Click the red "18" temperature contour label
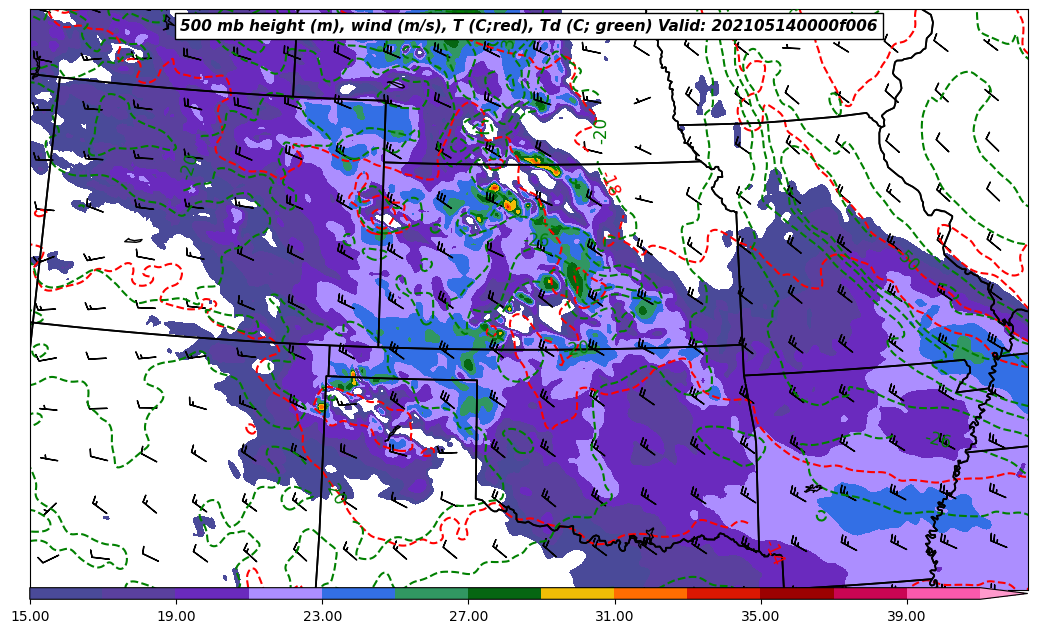1037x633 pixels. tap(613, 183)
